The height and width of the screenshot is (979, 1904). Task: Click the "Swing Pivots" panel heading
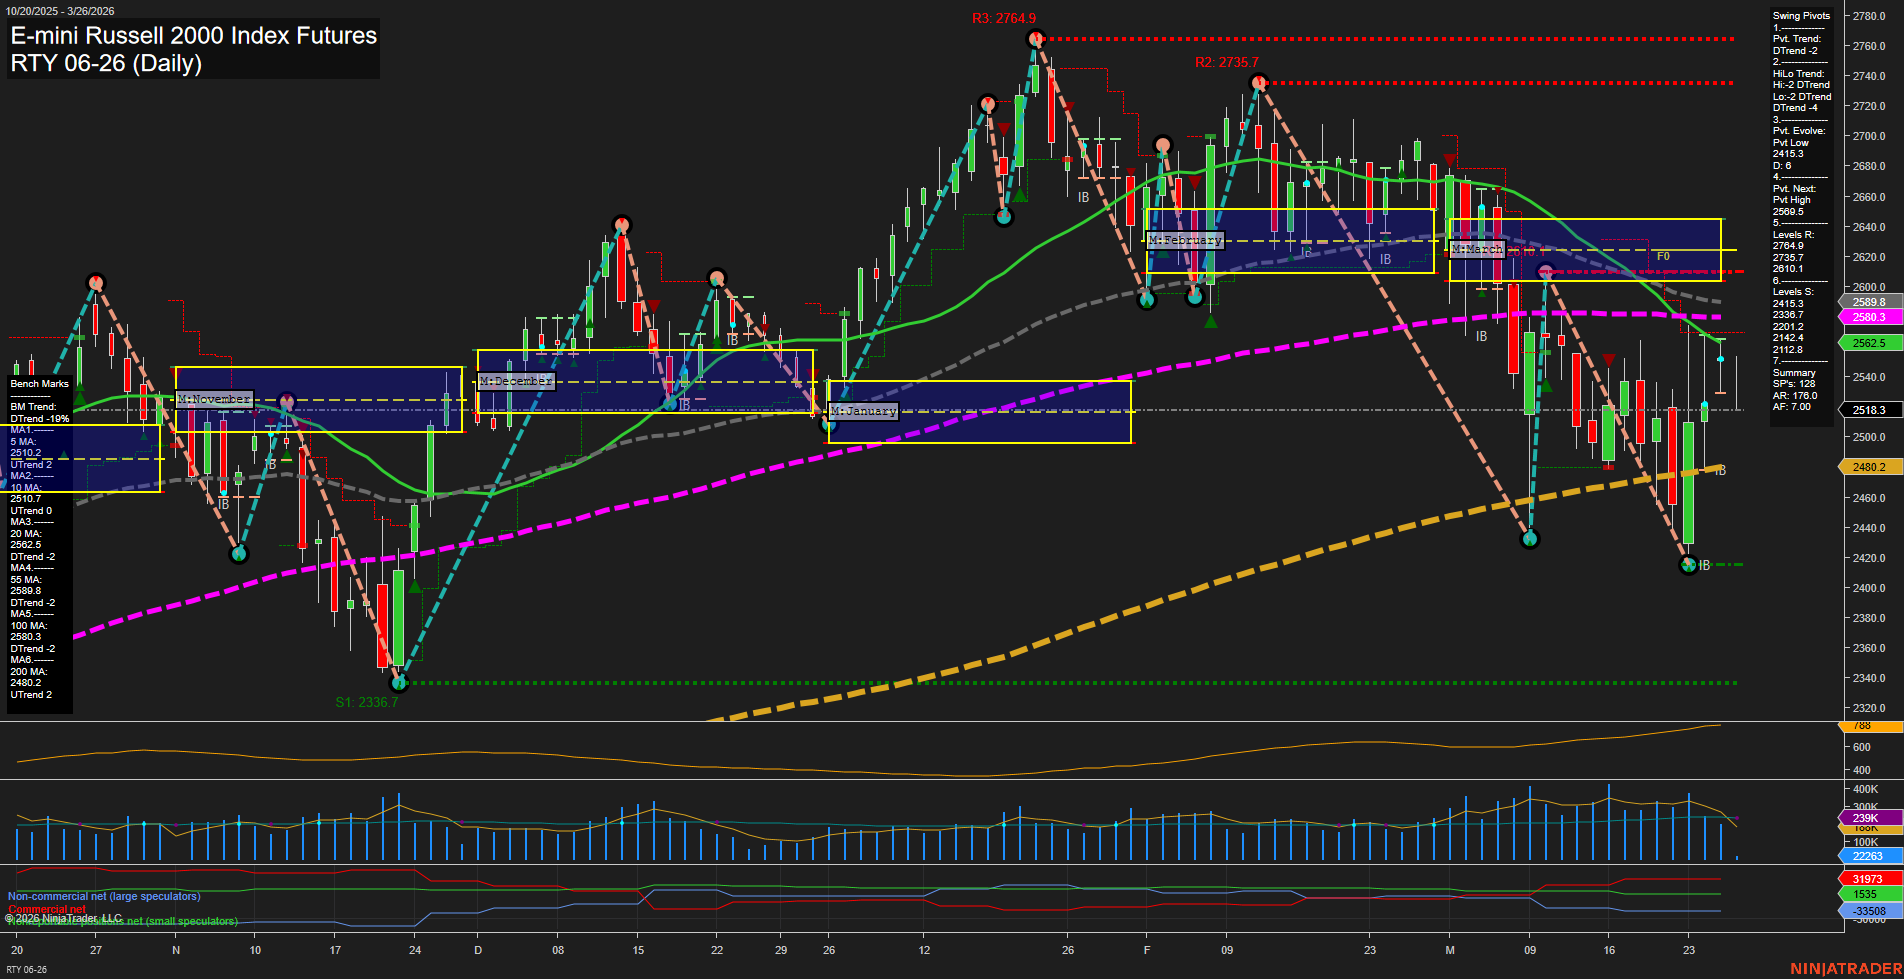(x=1801, y=16)
